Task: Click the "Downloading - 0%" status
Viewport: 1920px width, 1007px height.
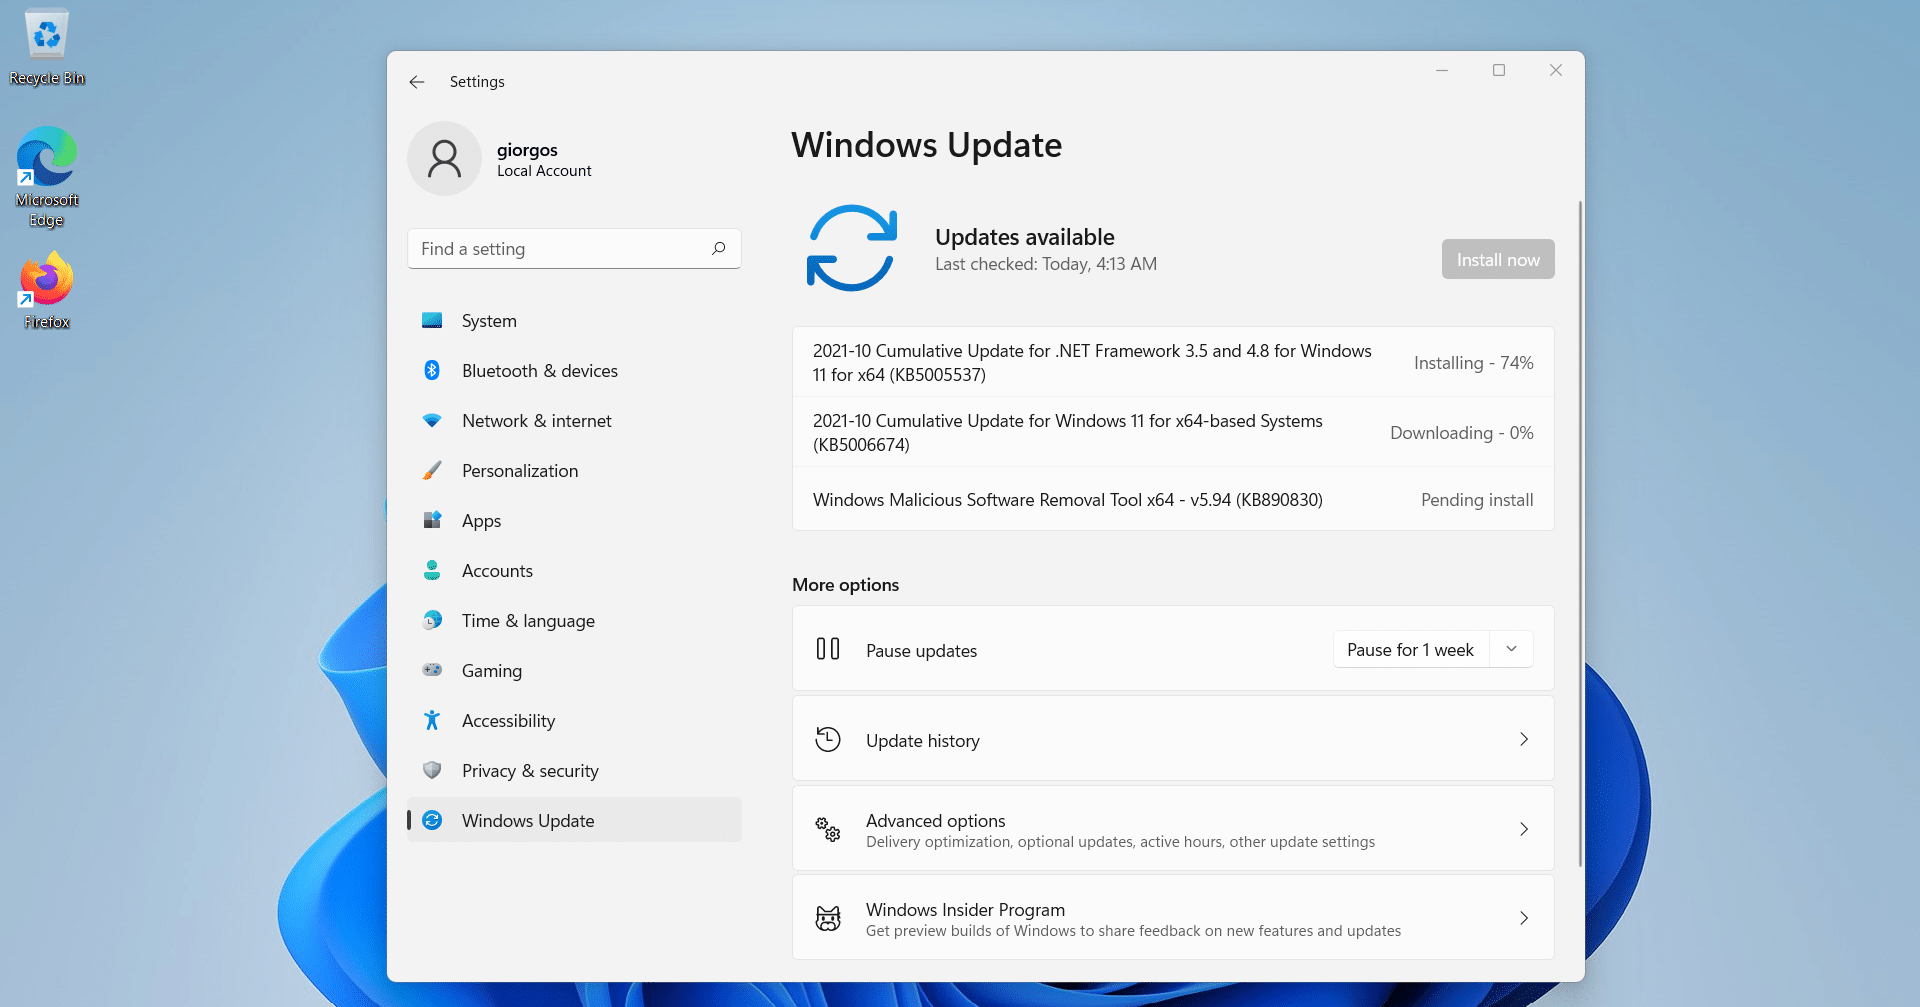Action: point(1461,433)
